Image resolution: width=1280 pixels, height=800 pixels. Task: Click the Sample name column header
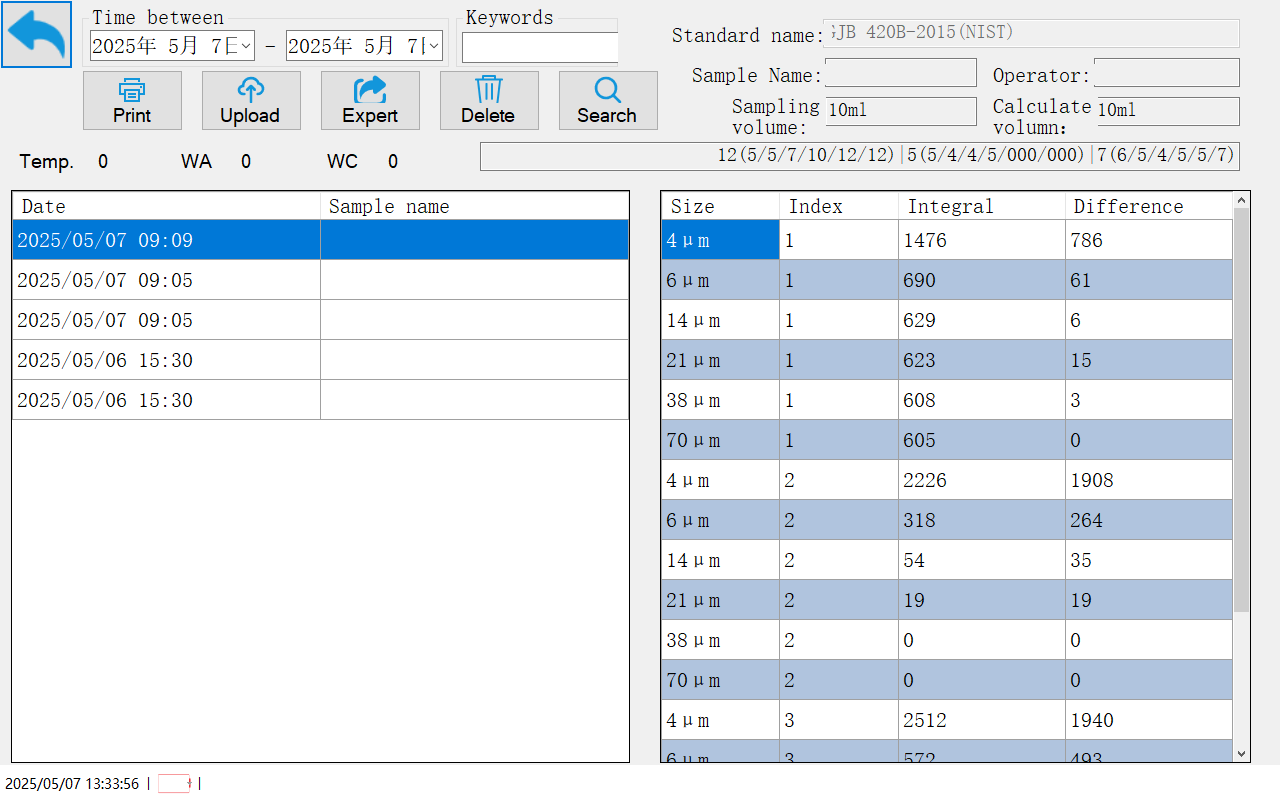(x=475, y=206)
